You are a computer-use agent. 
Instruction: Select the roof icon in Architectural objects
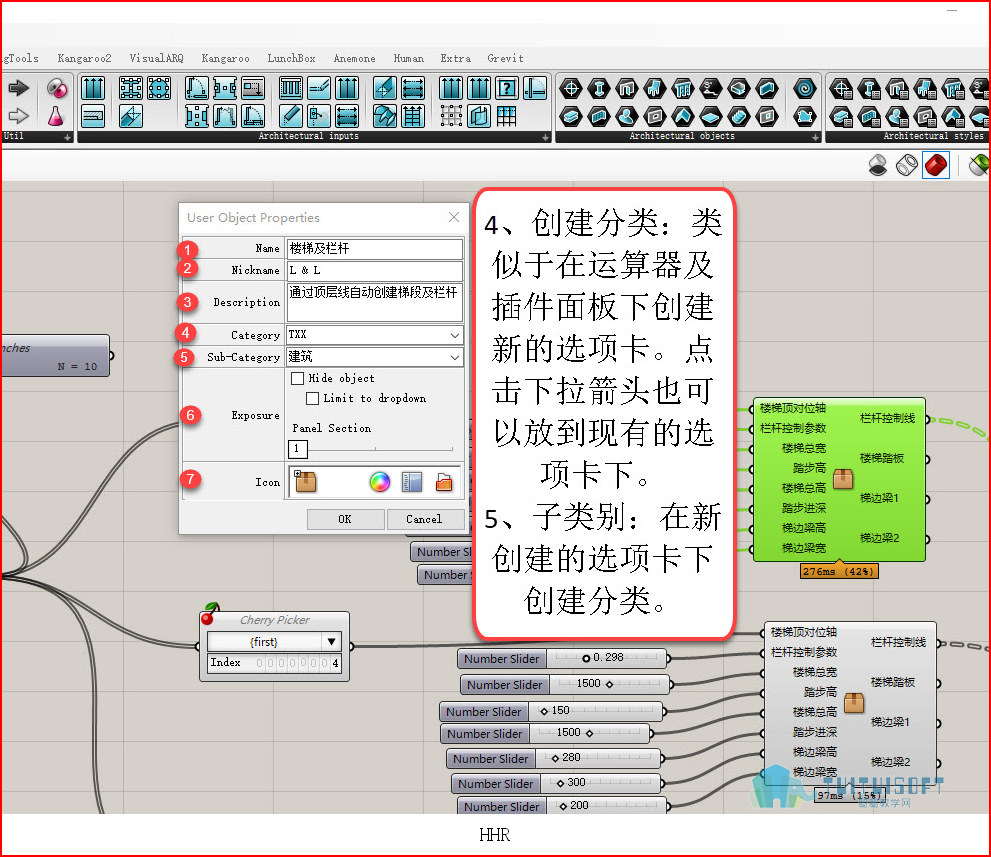[x=683, y=116]
